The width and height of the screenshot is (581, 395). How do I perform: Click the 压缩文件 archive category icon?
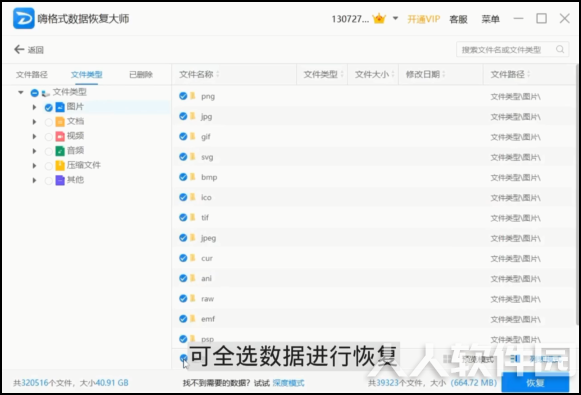(x=60, y=166)
